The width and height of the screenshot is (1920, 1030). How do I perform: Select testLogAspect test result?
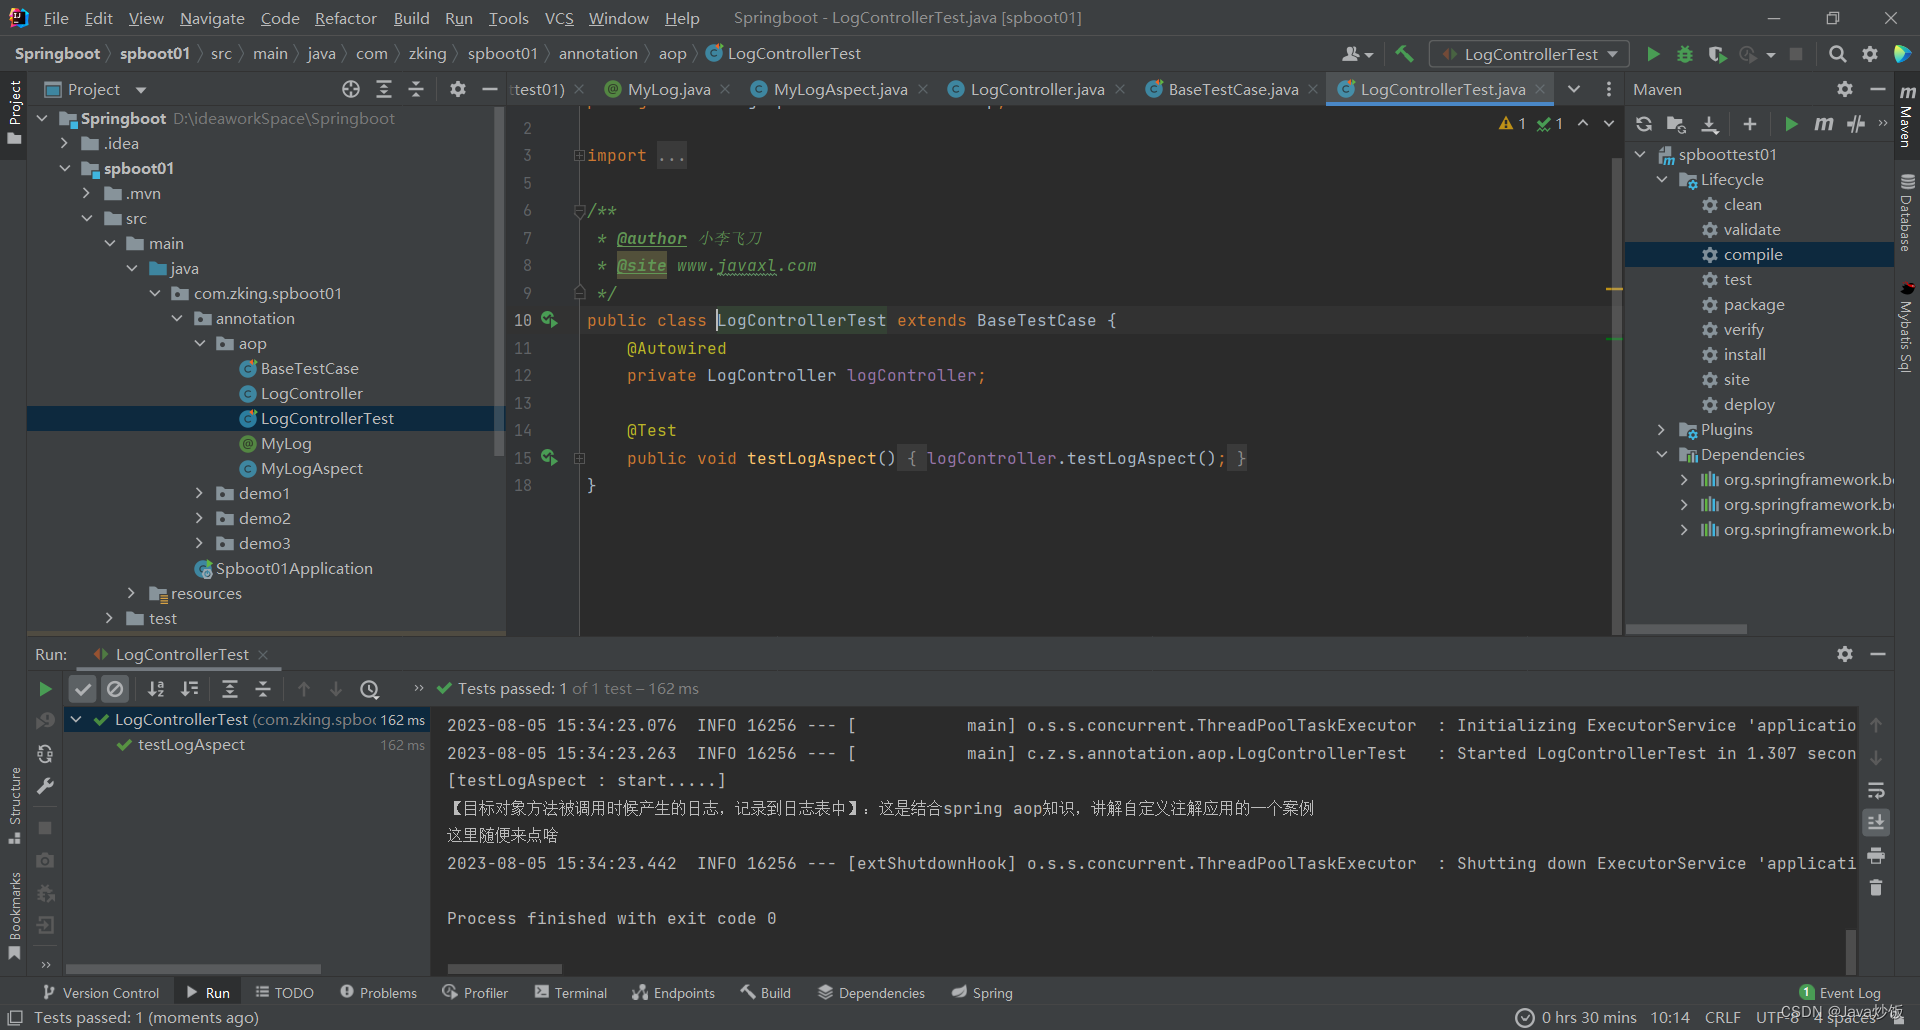[x=191, y=745]
